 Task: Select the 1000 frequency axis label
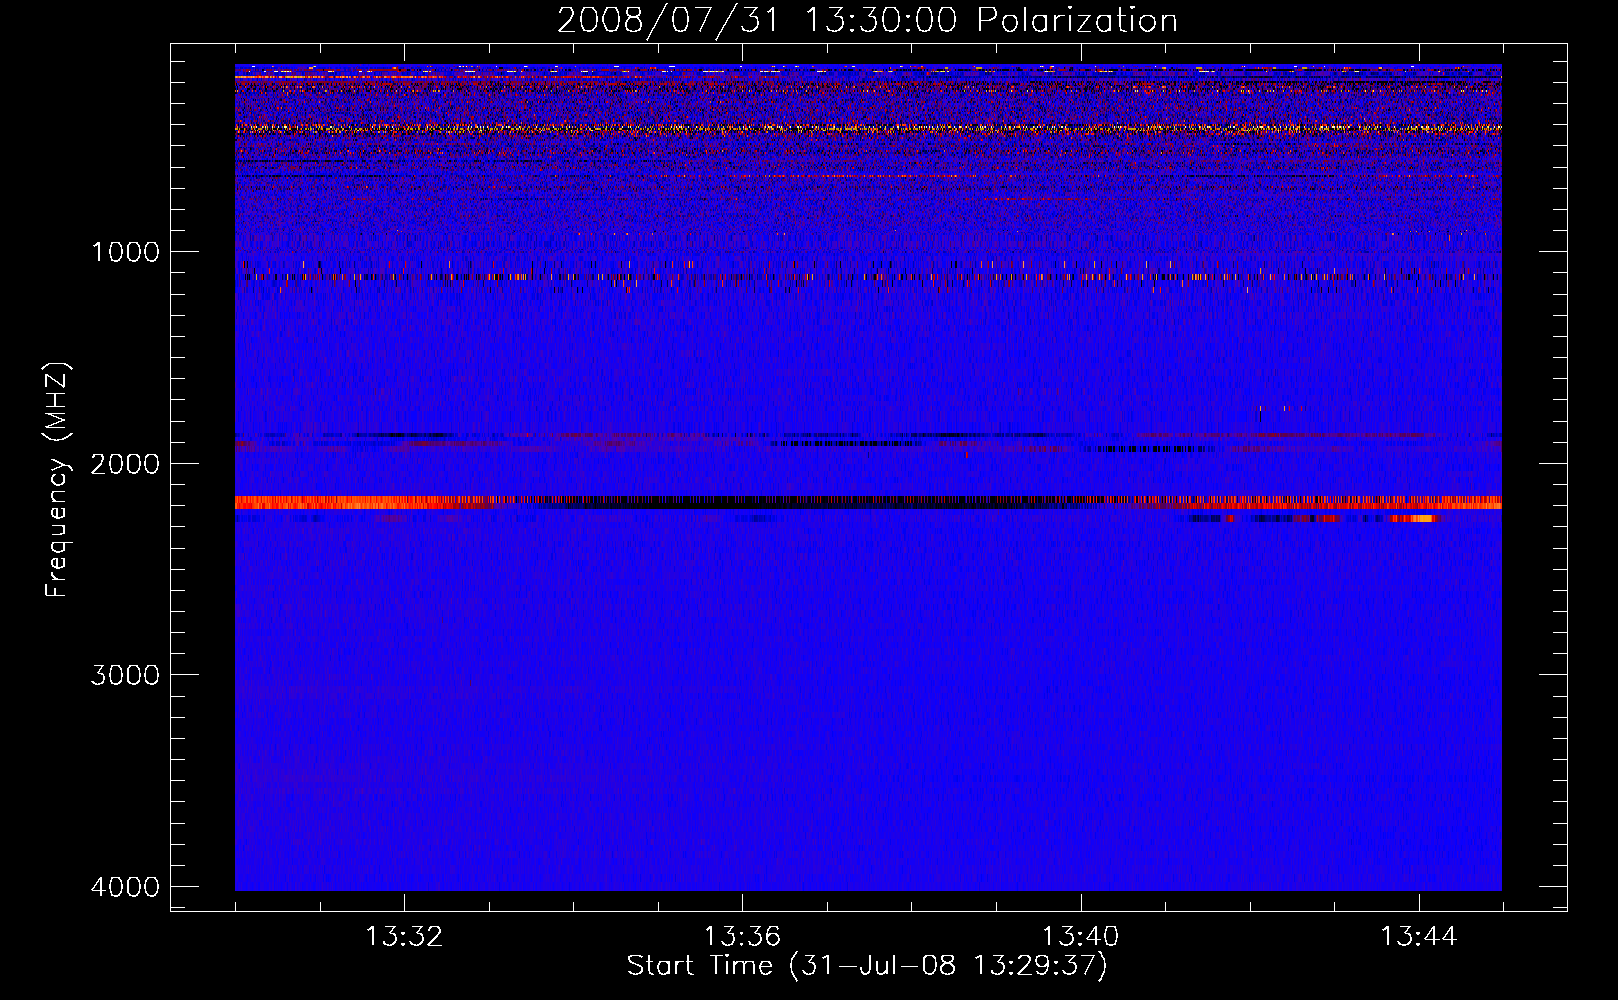125,252
